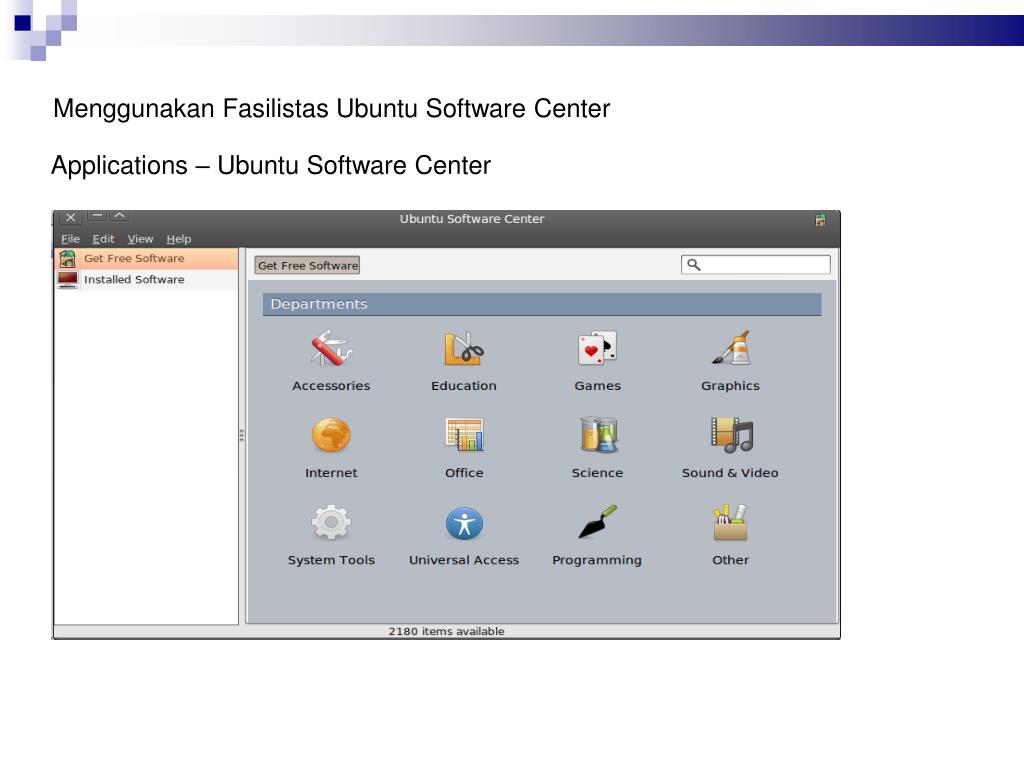1024x768 pixels.
Task: Open the Sound & Video icon
Action: (x=731, y=435)
